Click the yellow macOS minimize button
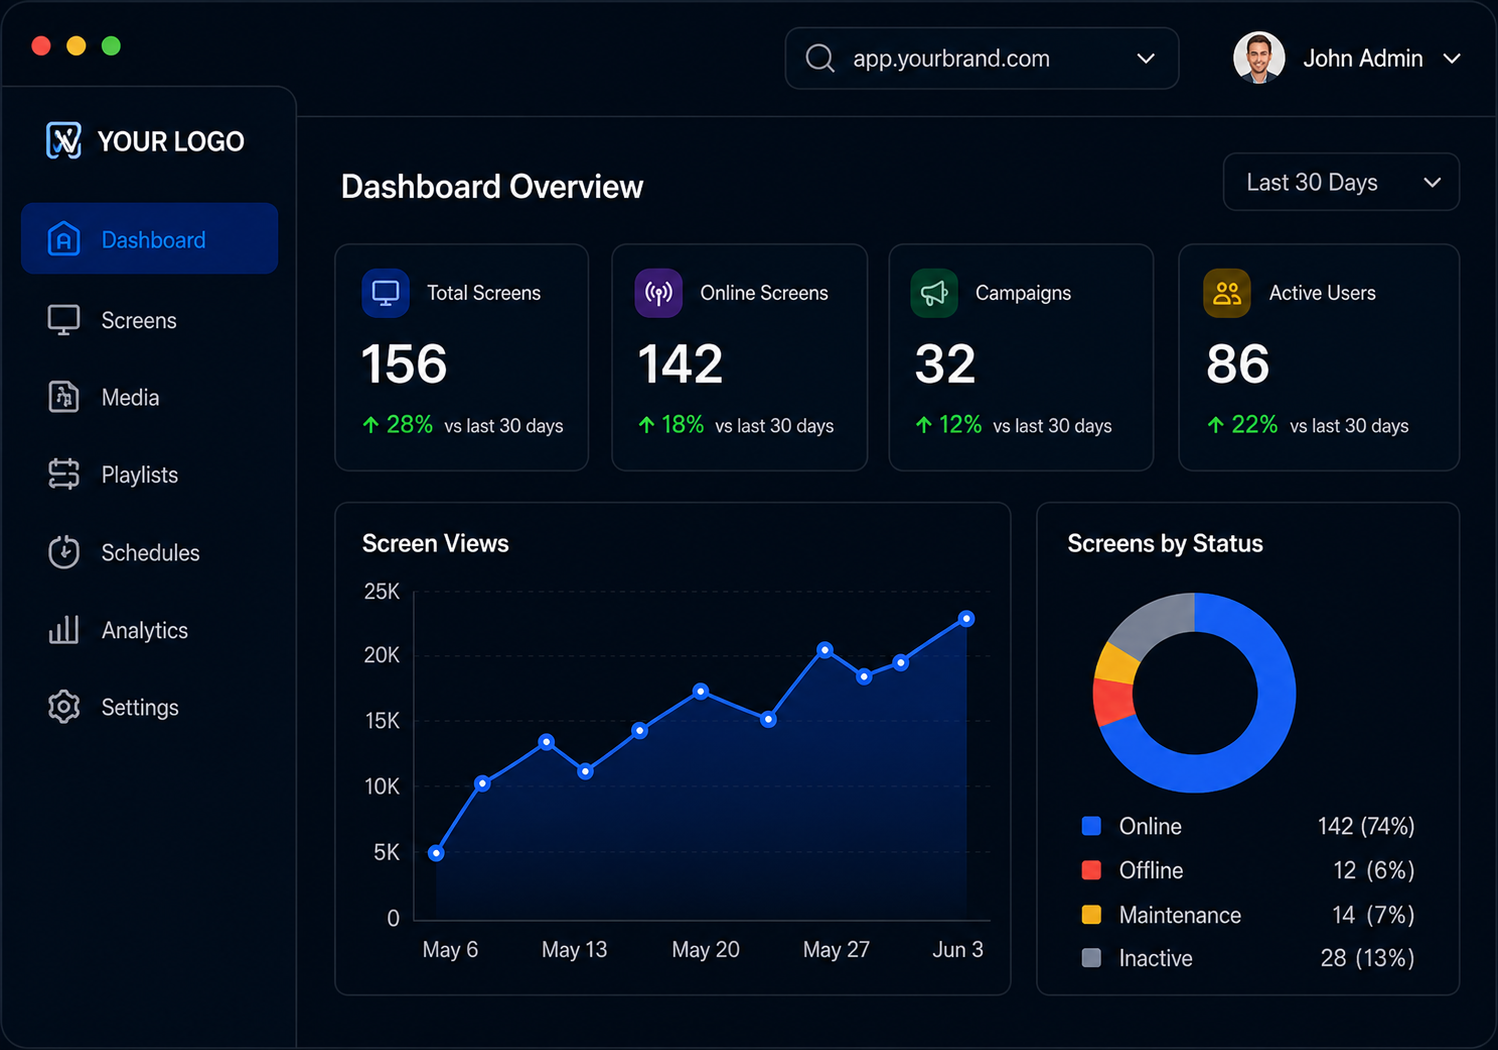This screenshot has height=1050, width=1498. [x=76, y=46]
